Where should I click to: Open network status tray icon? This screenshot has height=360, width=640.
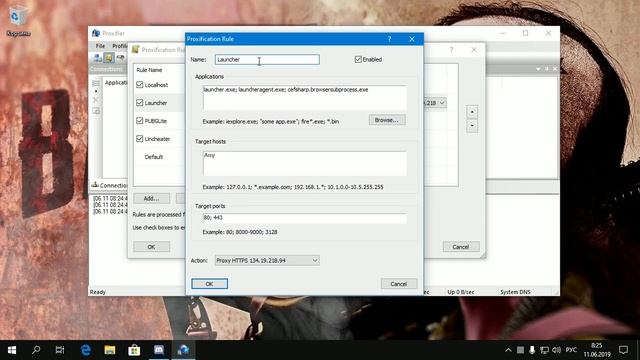544,350
